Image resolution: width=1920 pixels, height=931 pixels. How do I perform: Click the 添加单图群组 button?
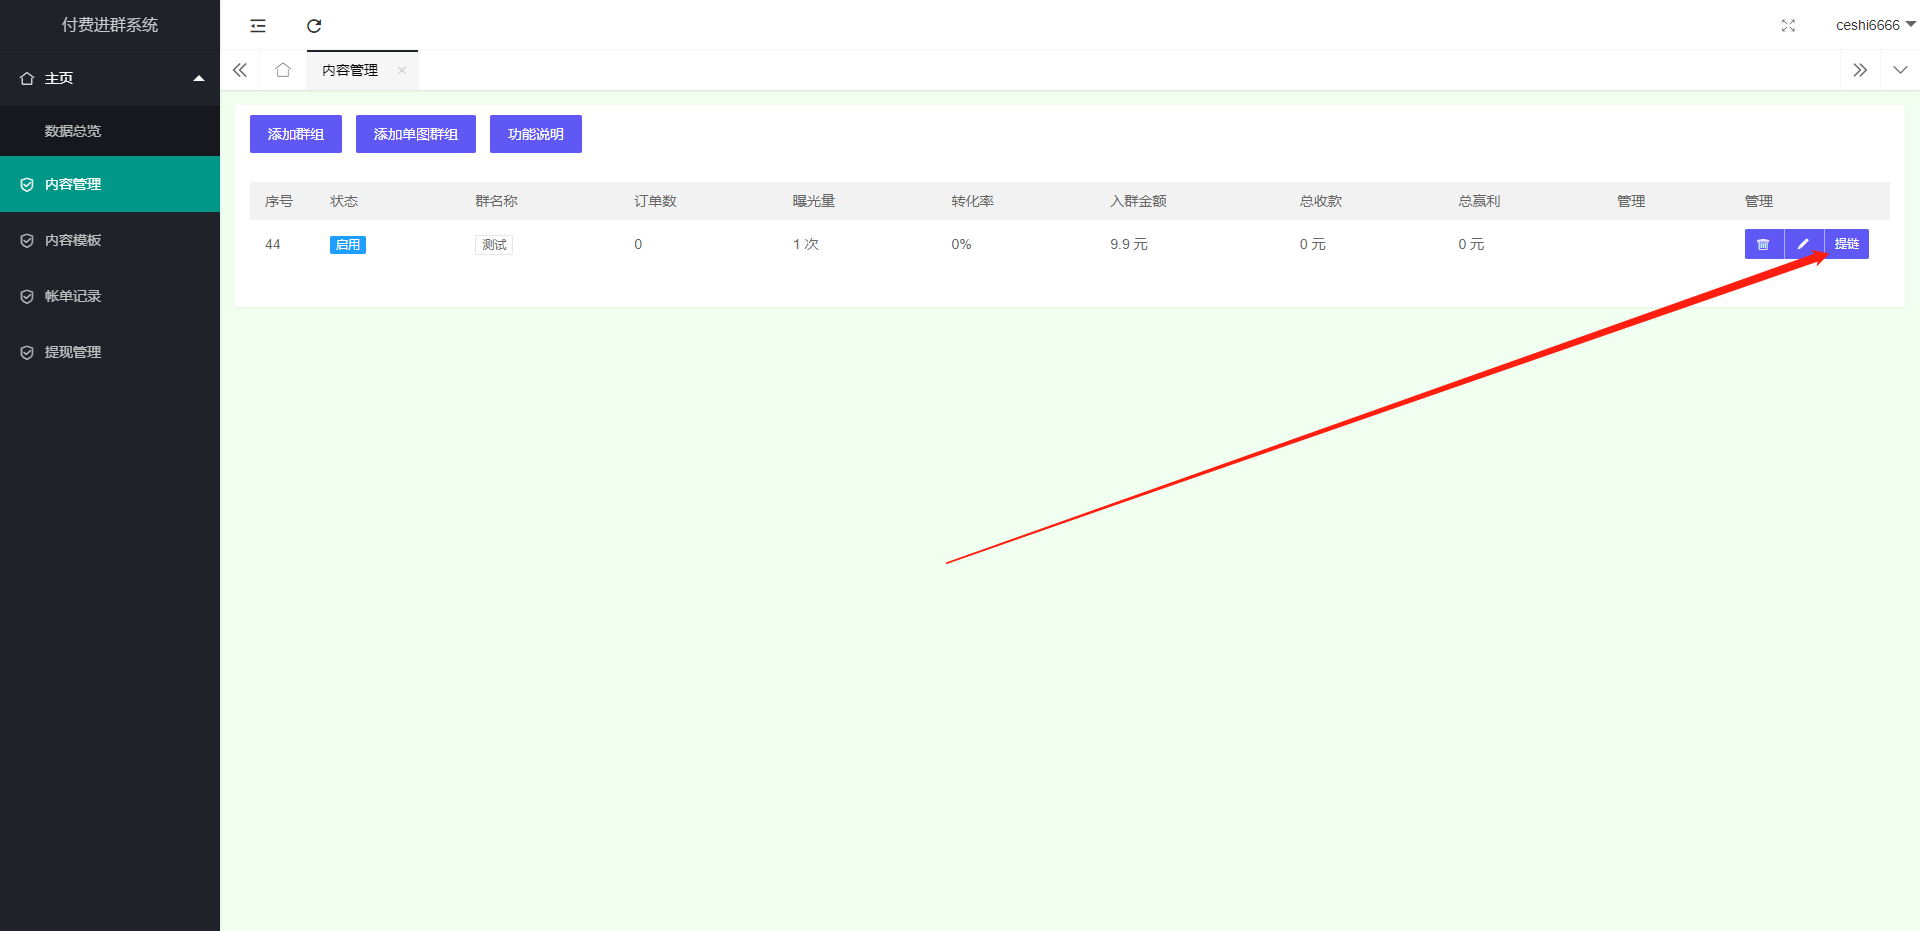coord(416,134)
